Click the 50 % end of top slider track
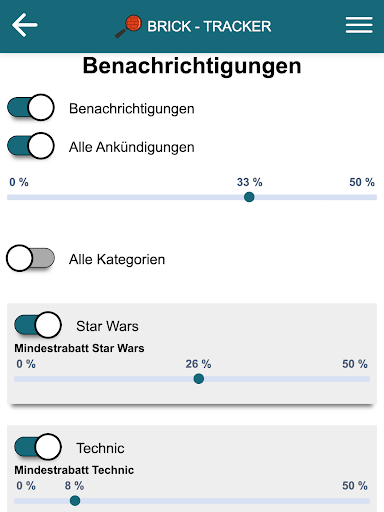This screenshot has width=384, height=512. coord(373,197)
